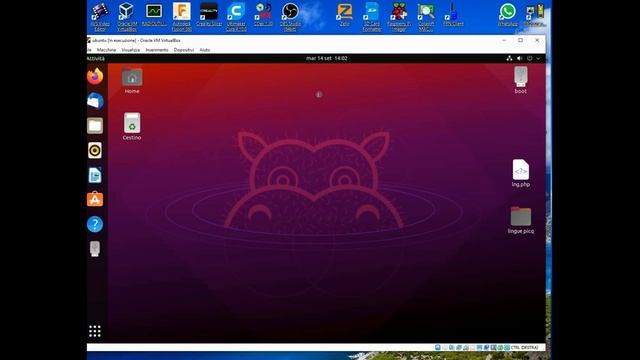The width and height of the screenshot is (640, 360).
Task: Expand the system menu arrow
Action: pos(538,58)
